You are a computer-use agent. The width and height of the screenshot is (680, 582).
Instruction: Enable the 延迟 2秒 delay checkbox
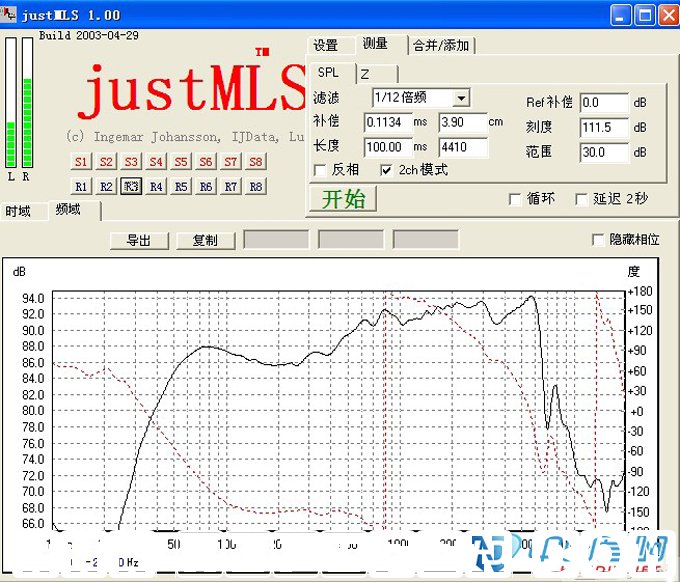[x=581, y=199]
